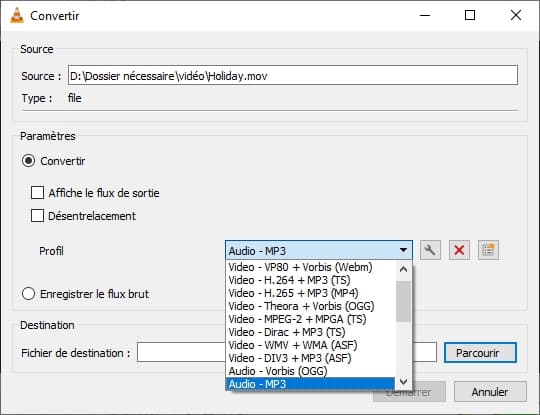The width and height of the screenshot is (540, 415).
Task: Click scroll down arrow in profile list
Action: (403, 381)
